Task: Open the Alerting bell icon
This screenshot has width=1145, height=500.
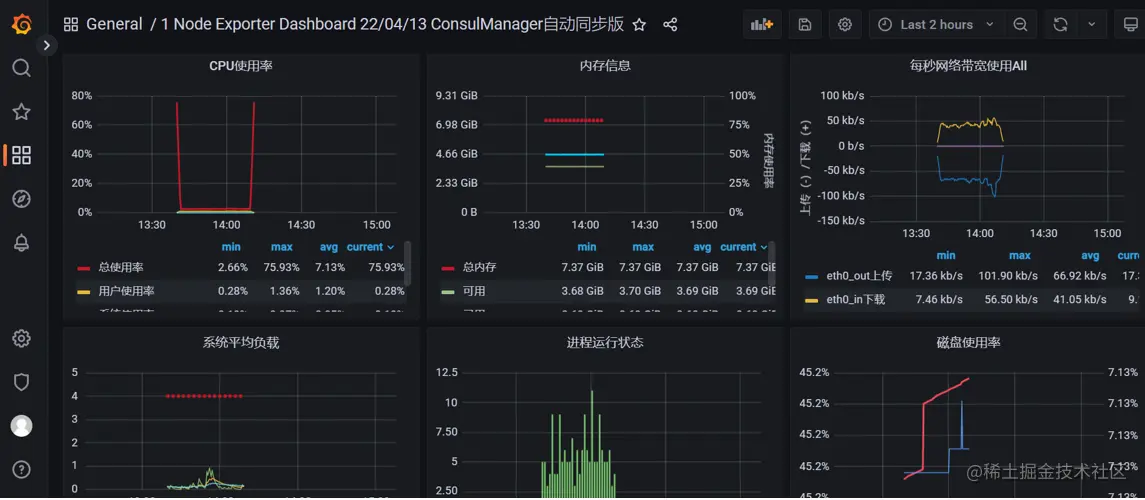Action: [x=21, y=243]
